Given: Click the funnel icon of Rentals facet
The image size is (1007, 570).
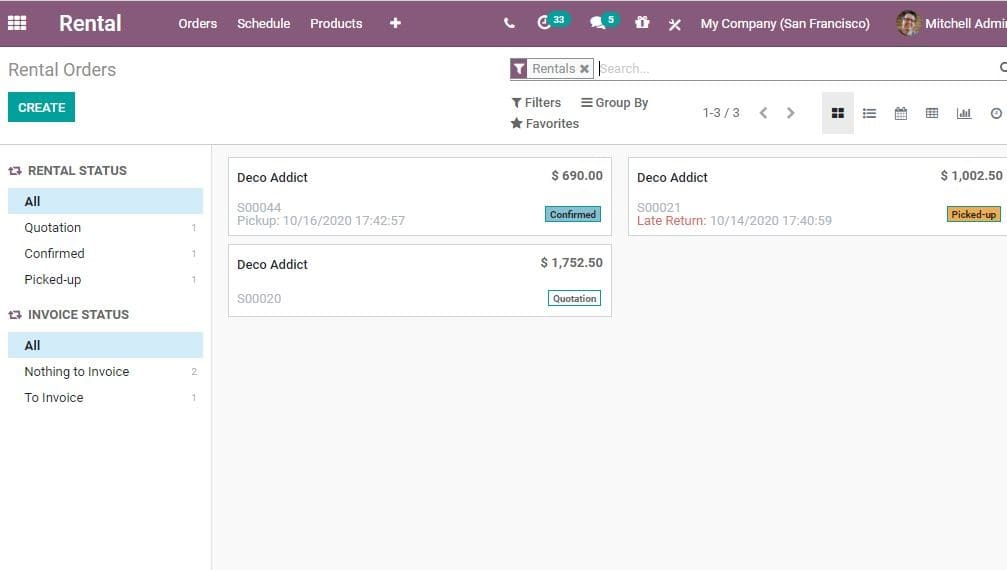Looking at the screenshot, I should pos(519,69).
